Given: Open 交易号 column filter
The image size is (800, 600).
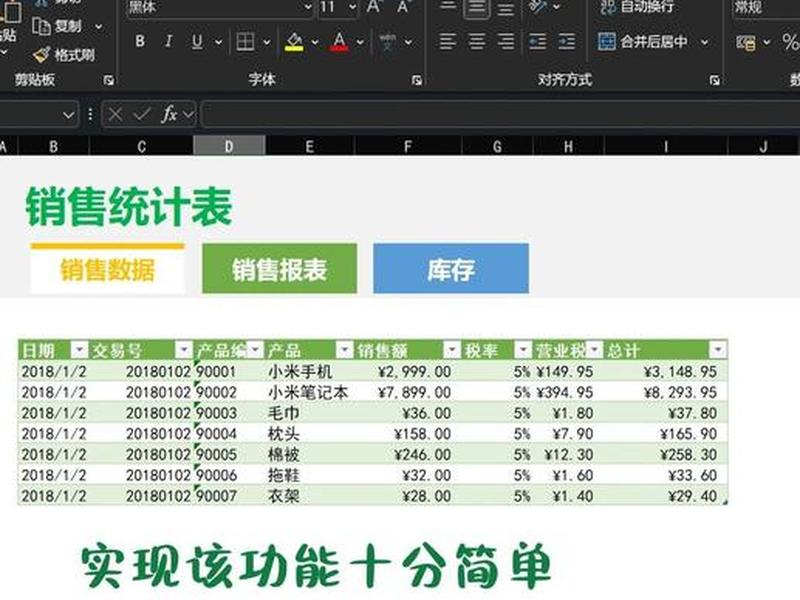Looking at the screenshot, I should pyautogui.click(x=184, y=350).
